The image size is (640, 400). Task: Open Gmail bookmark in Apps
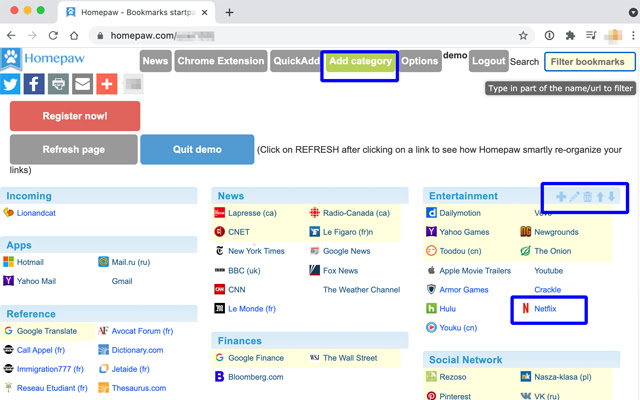click(x=122, y=281)
